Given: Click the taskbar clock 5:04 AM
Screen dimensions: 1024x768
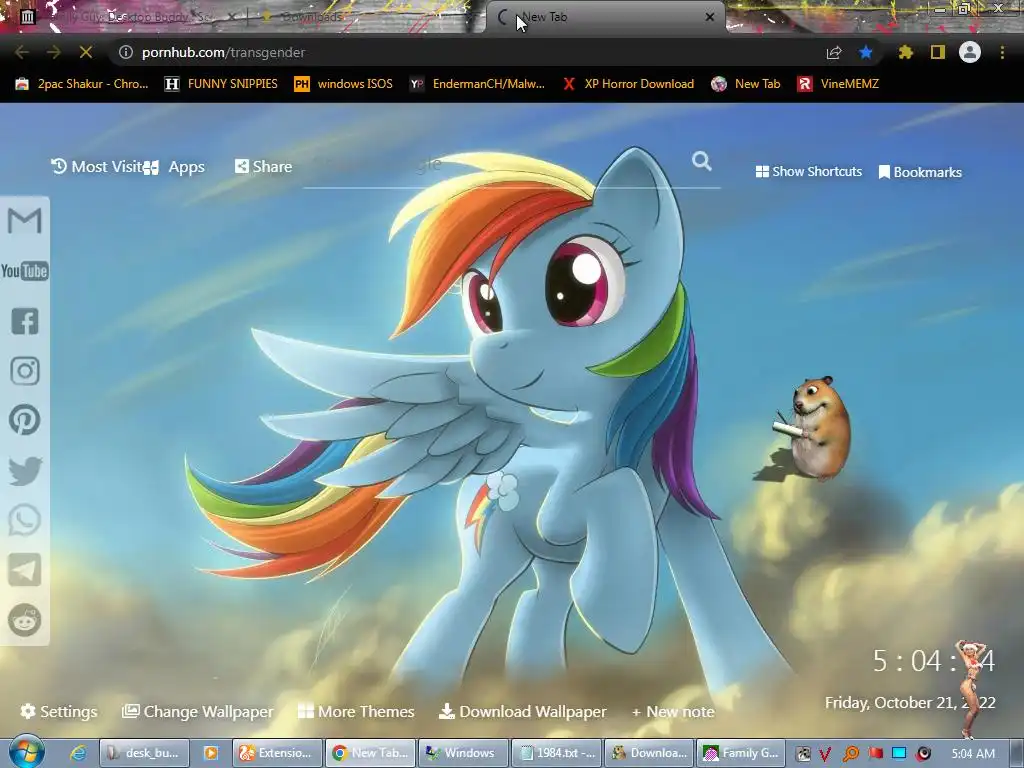Looking at the screenshot, I should [x=973, y=754].
